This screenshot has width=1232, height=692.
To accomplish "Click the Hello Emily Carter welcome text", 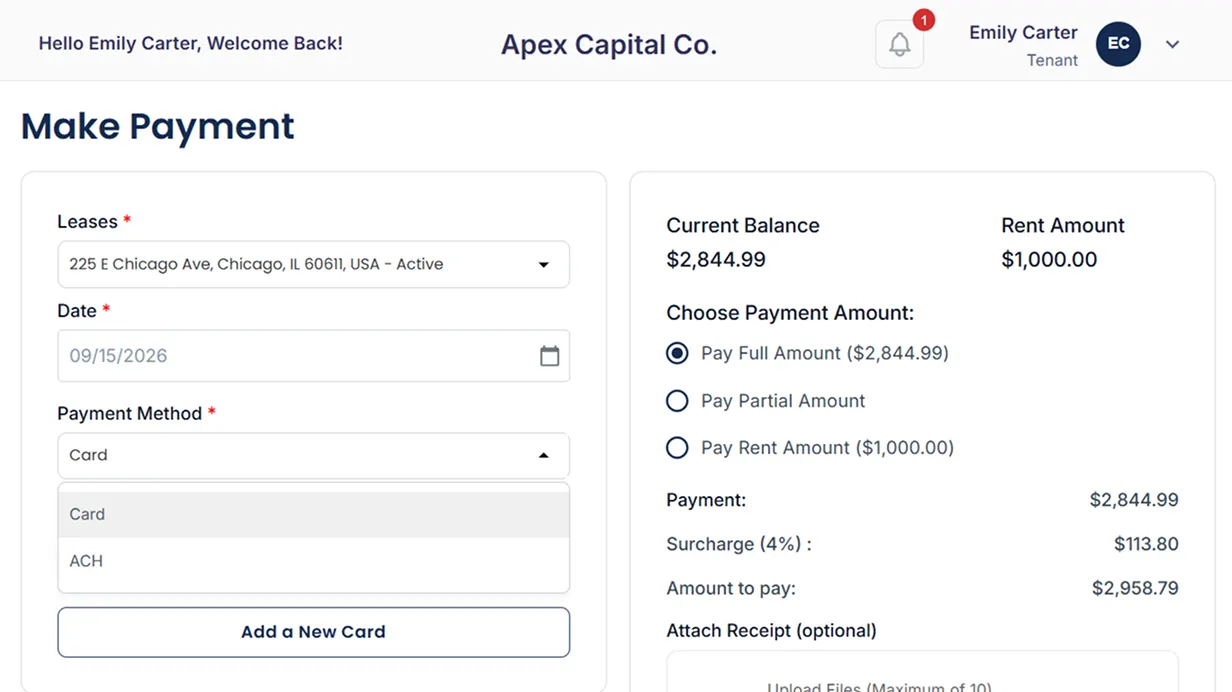I will (190, 44).
